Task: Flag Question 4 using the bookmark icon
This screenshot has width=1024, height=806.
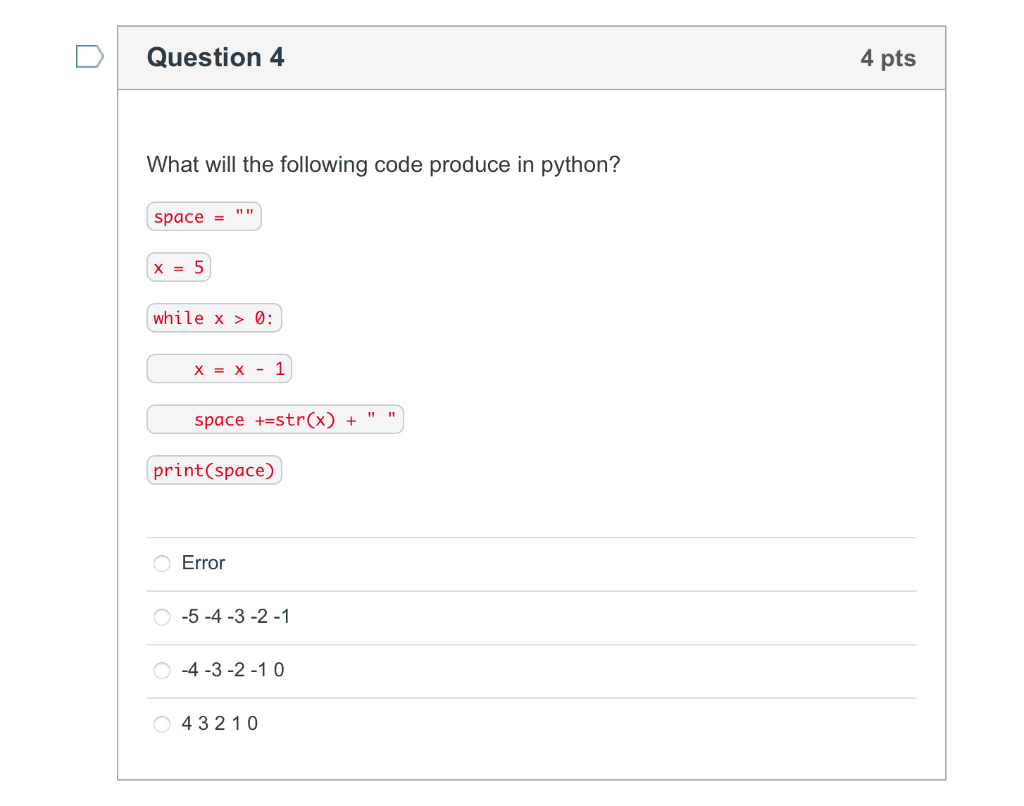Action: [89, 57]
